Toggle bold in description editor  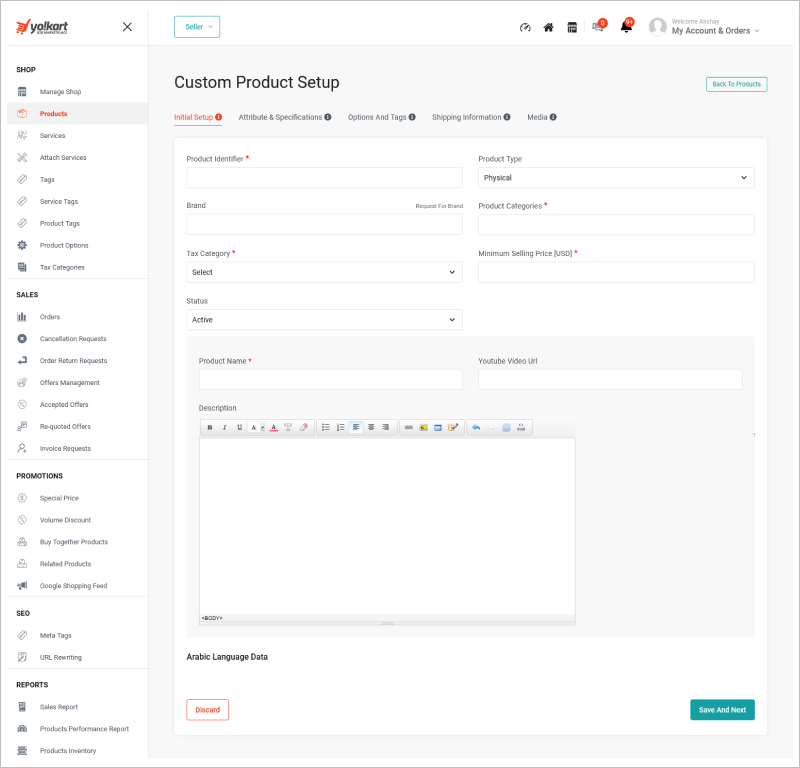[x=210, y=427]
